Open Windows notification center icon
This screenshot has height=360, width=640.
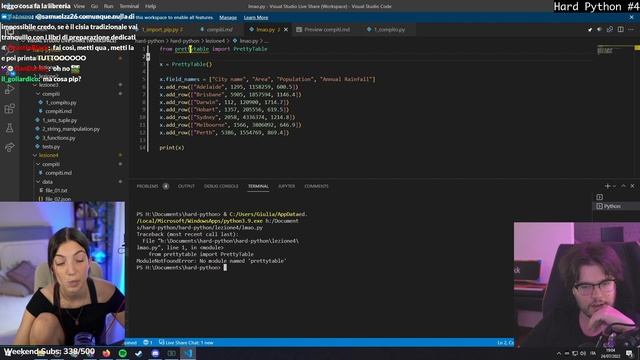[x=629, y=353]
